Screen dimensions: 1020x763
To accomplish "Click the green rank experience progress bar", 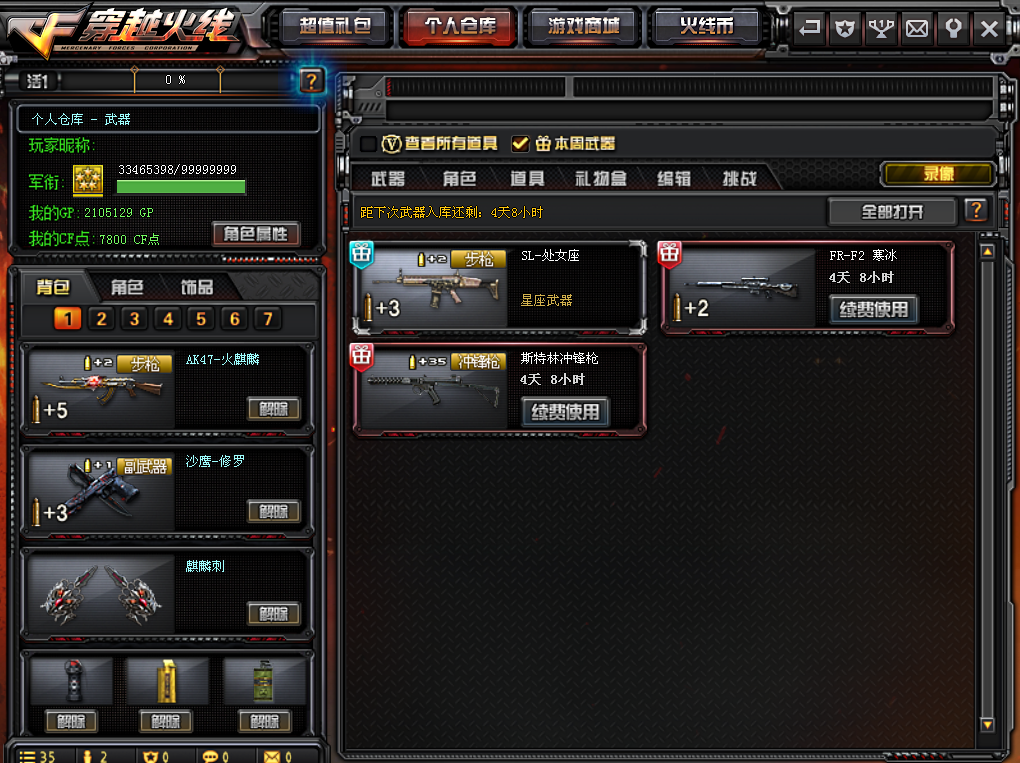I will [x=181, y=187].
